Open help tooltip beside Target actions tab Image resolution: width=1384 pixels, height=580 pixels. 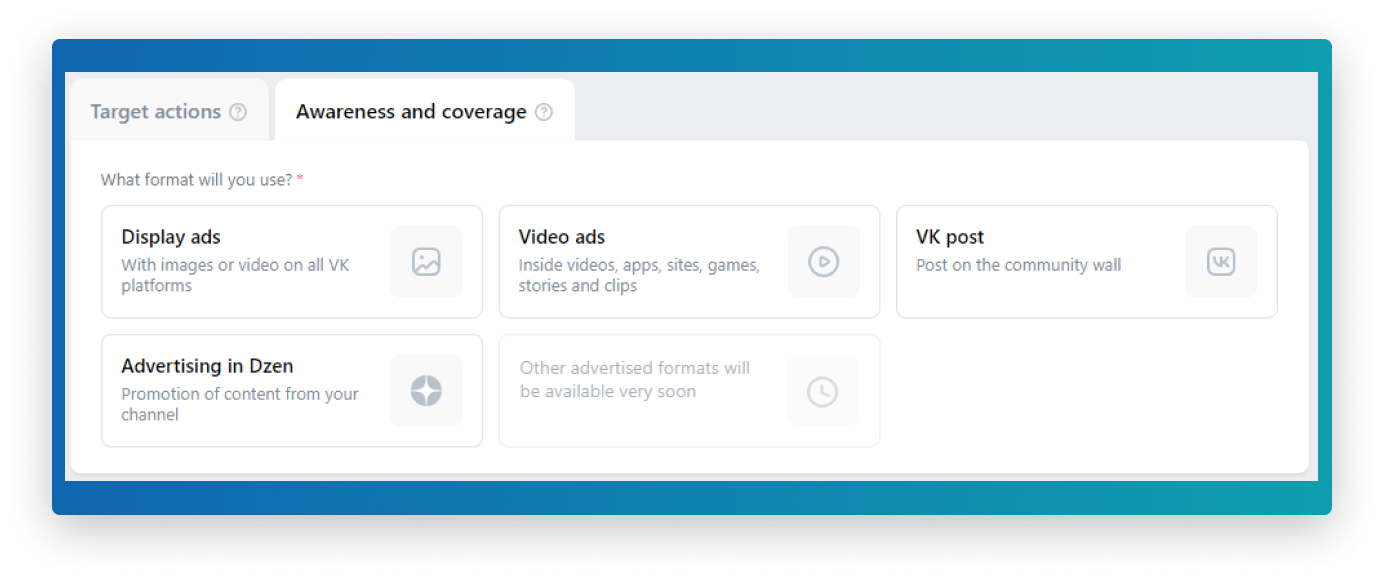point(238,112)
